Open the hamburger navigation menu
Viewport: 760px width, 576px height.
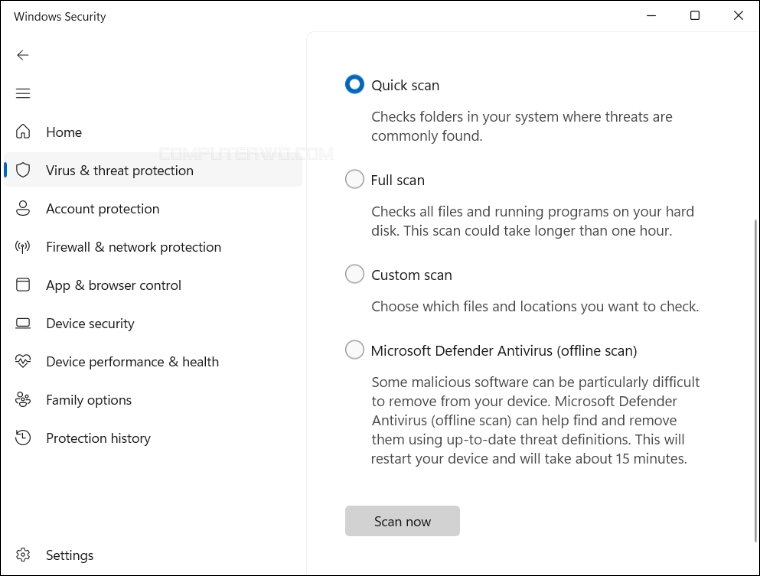point(23,93)
